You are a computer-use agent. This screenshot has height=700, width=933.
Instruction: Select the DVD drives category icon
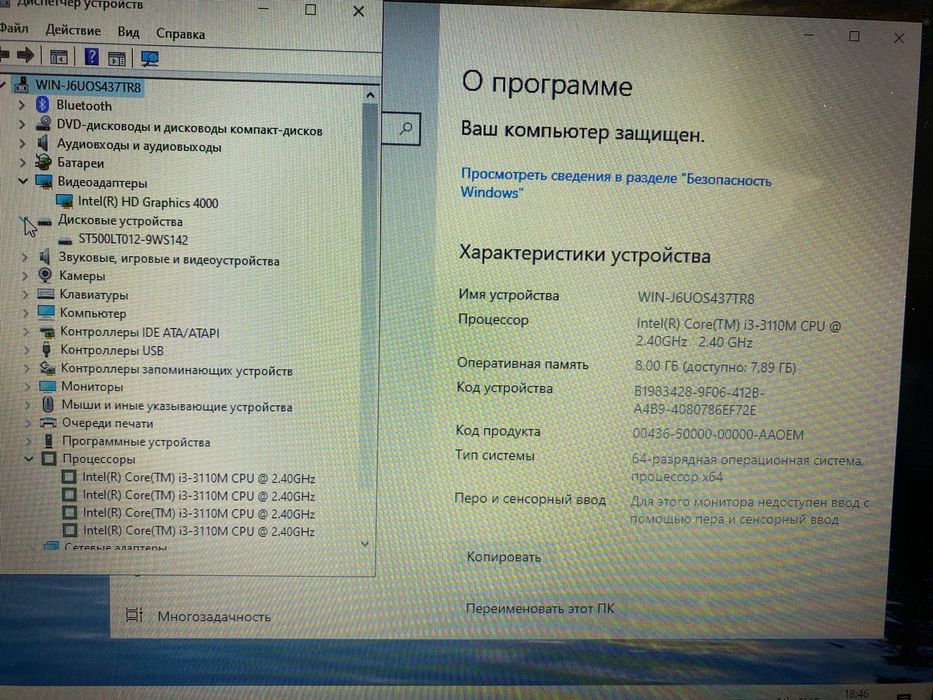click(43, 124)
